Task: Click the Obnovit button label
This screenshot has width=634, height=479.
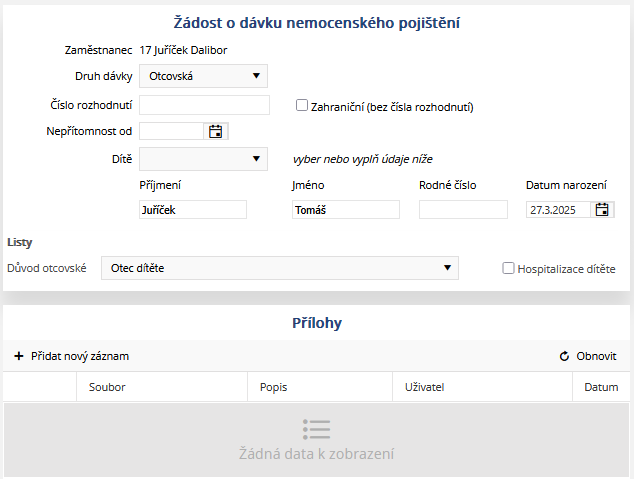Action: [x=596, y=356]
